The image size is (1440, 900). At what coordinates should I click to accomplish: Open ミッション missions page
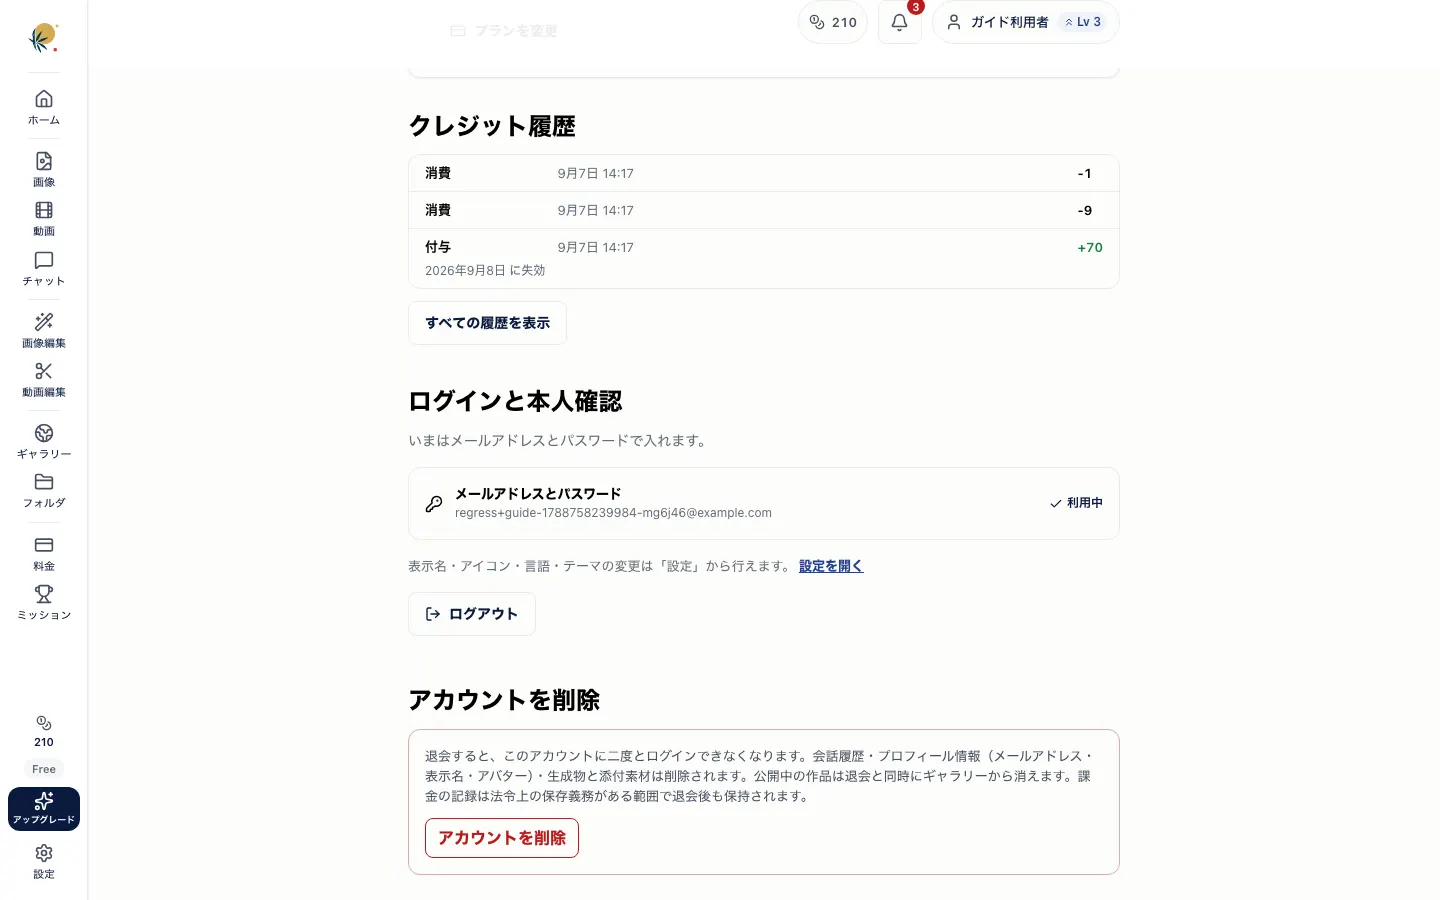pos(44,603)
